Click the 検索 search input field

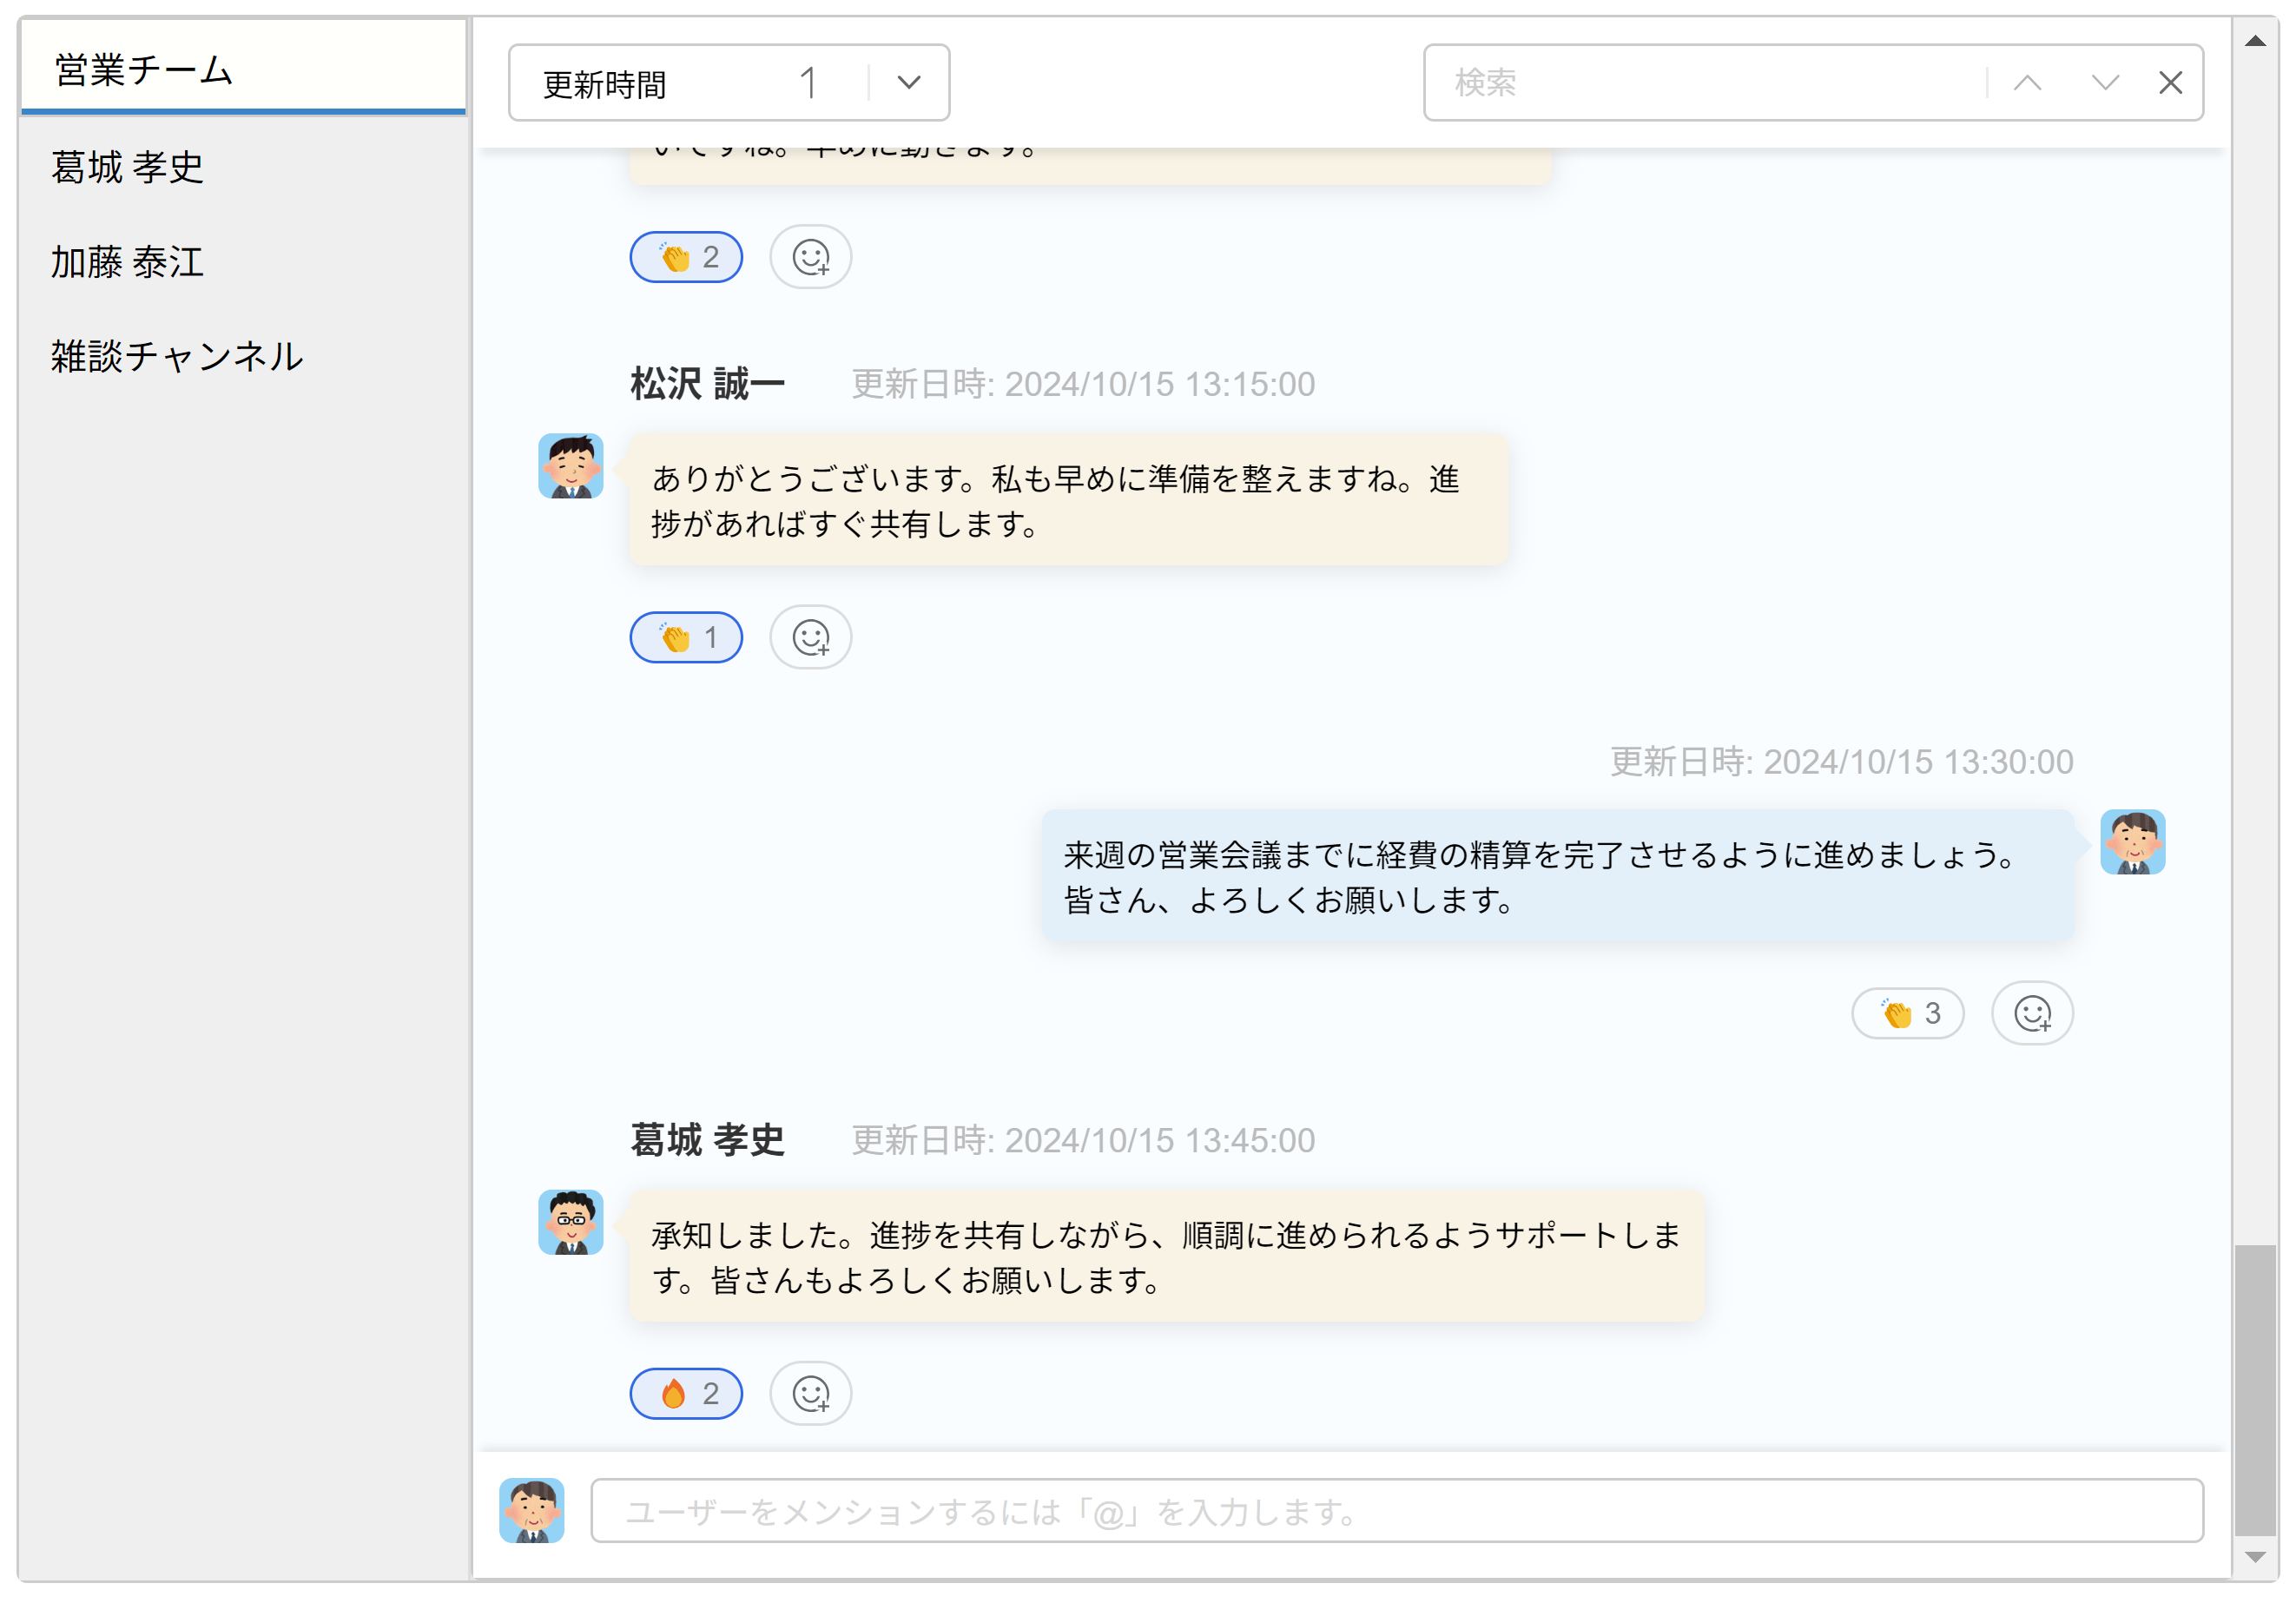coord(1700,83)
